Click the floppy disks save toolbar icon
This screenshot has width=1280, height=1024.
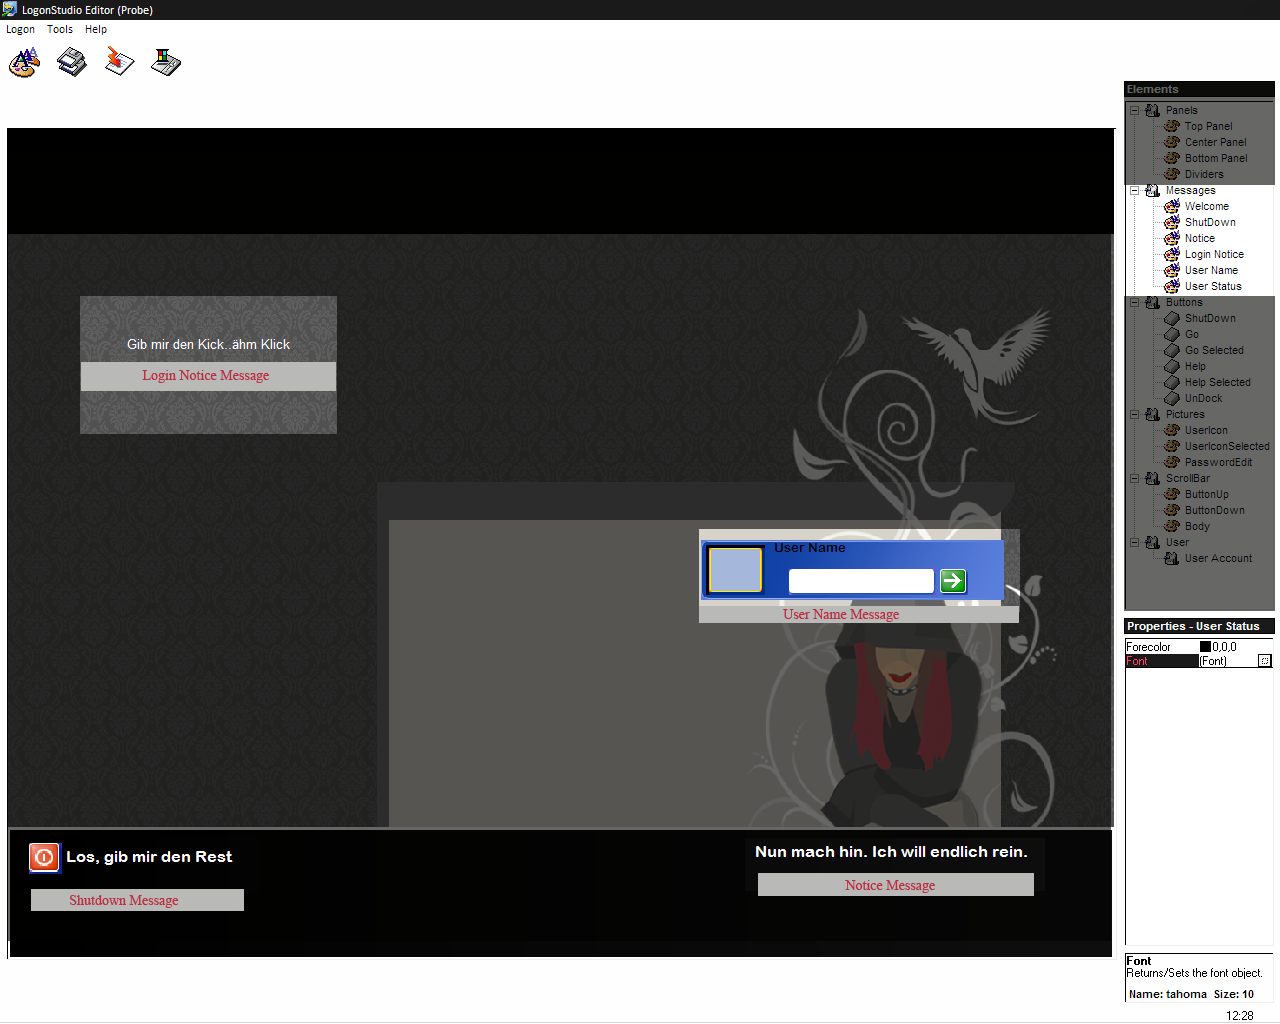pos(72,63)
